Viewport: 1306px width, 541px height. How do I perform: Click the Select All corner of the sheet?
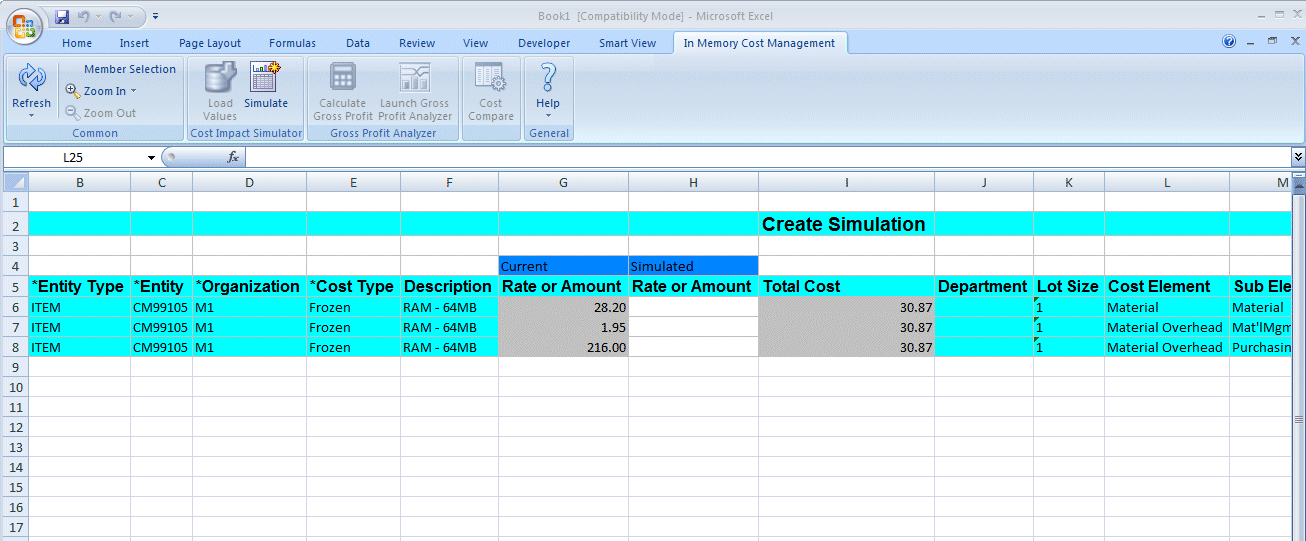click(x=16, y=181)
